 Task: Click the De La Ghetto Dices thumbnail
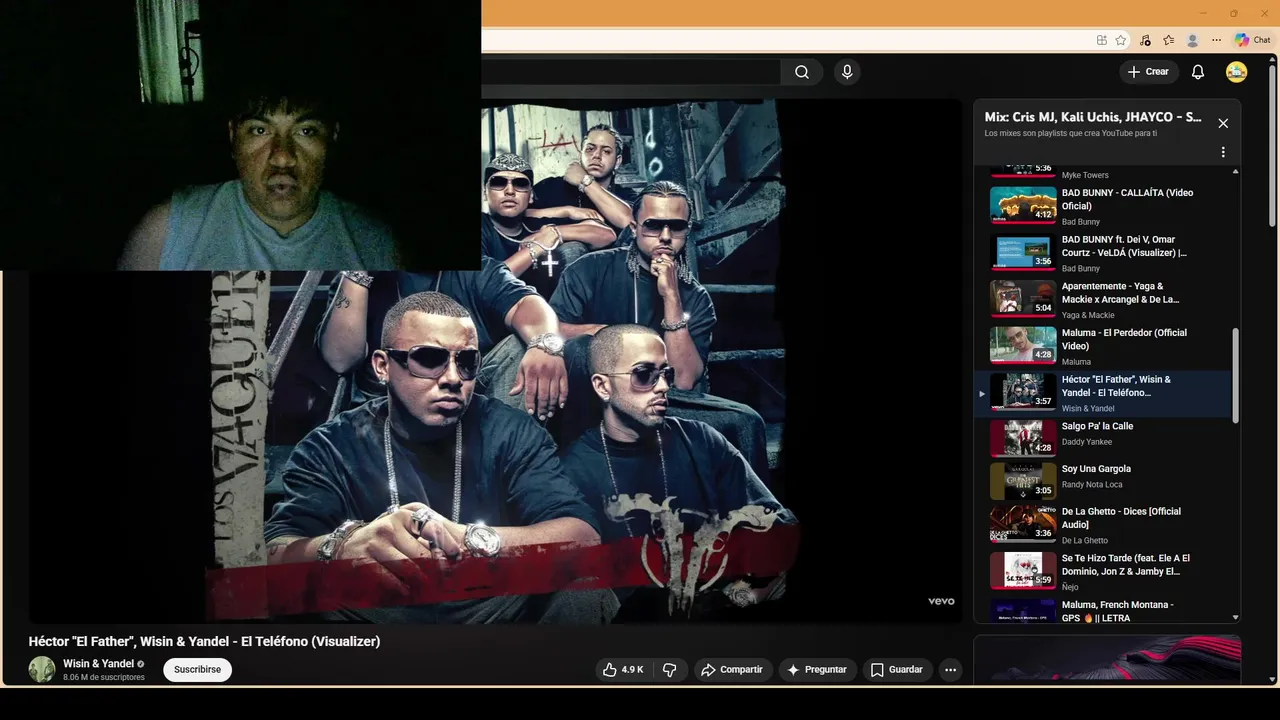pos(1023,524)
